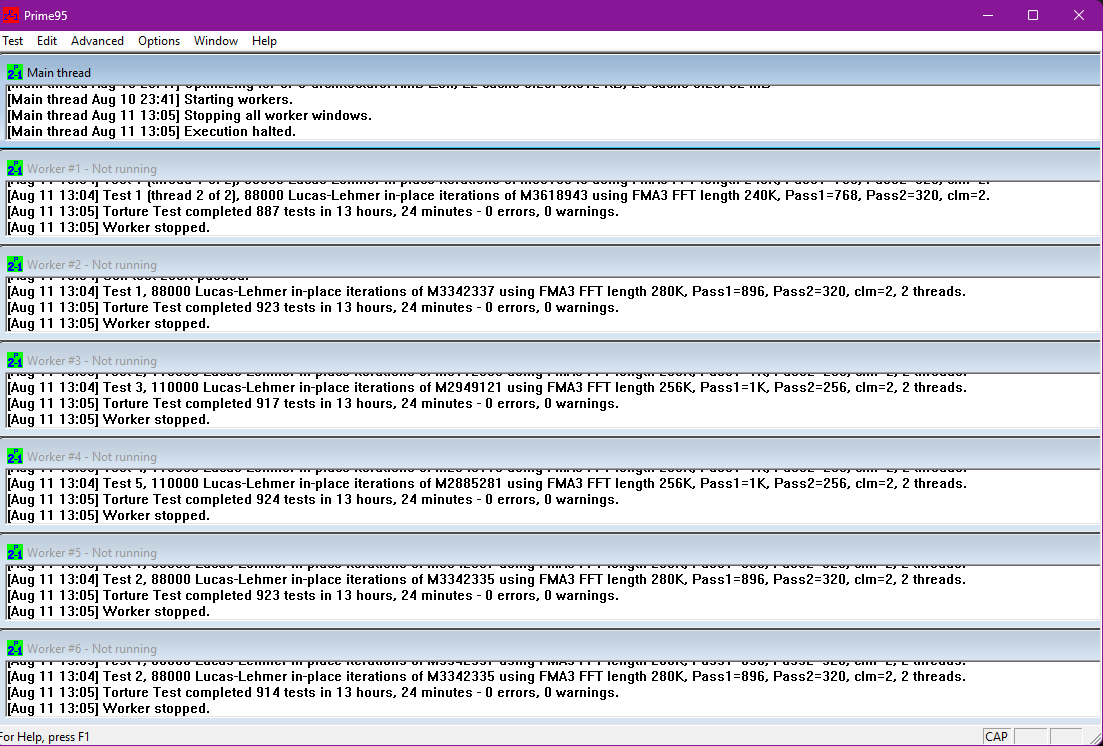
Task: Activate the Main thread title bar
Action: 550,72
